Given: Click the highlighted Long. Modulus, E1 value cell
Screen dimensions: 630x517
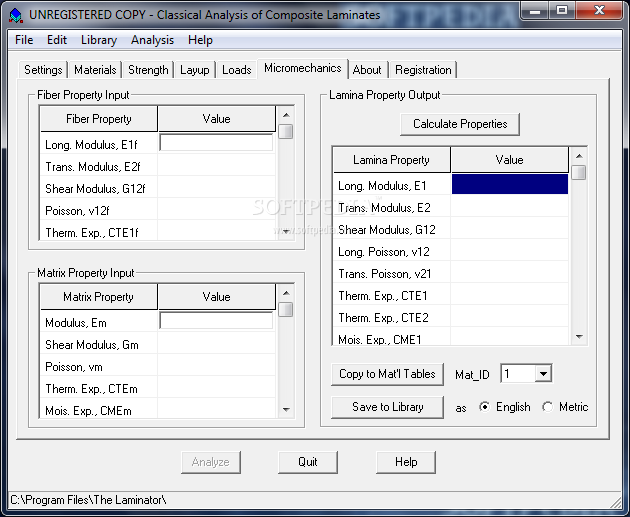Looking at the screenshot, I should (510, 184).
